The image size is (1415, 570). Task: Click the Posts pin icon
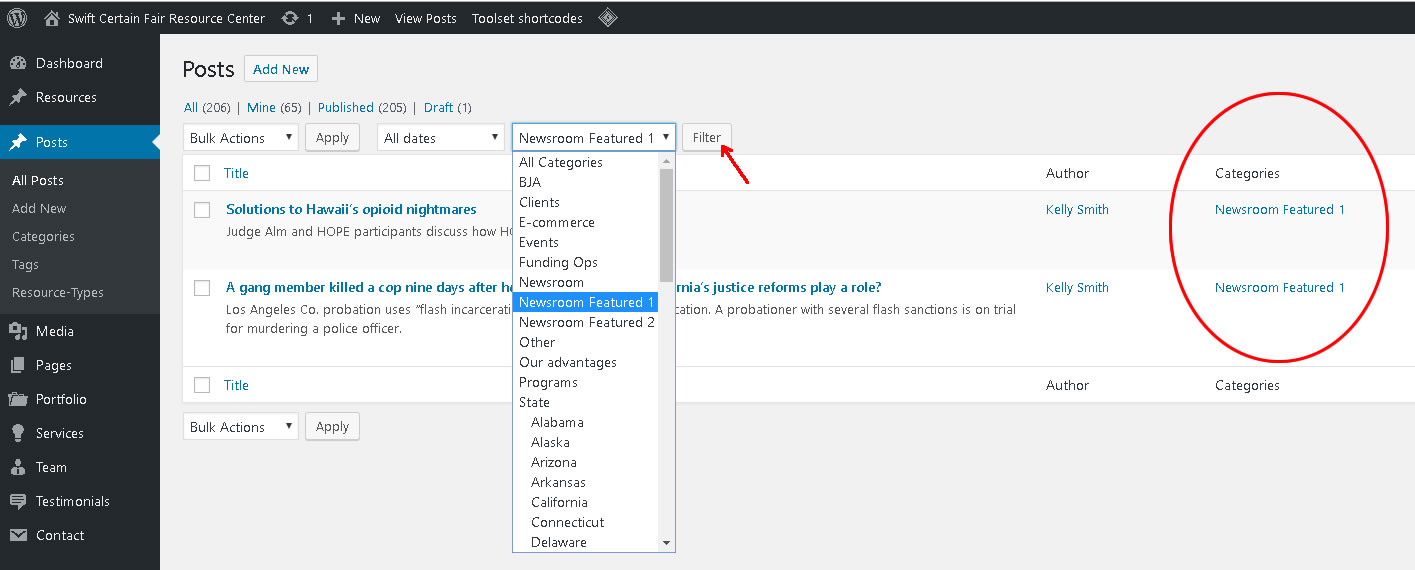18,142
